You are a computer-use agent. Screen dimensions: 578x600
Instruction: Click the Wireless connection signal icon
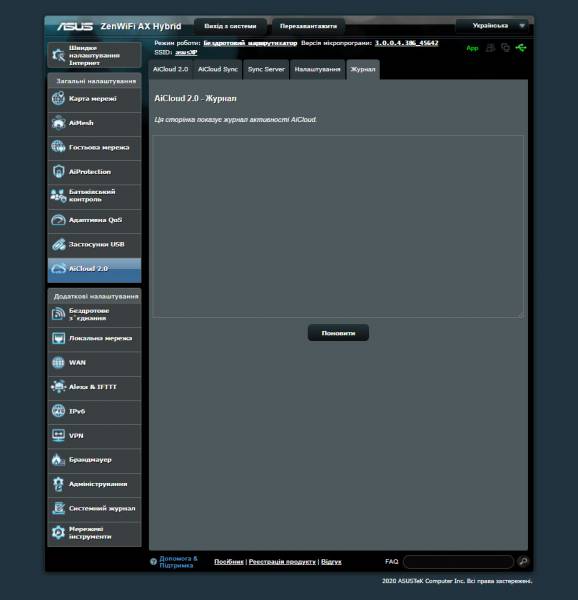(58, 314)
